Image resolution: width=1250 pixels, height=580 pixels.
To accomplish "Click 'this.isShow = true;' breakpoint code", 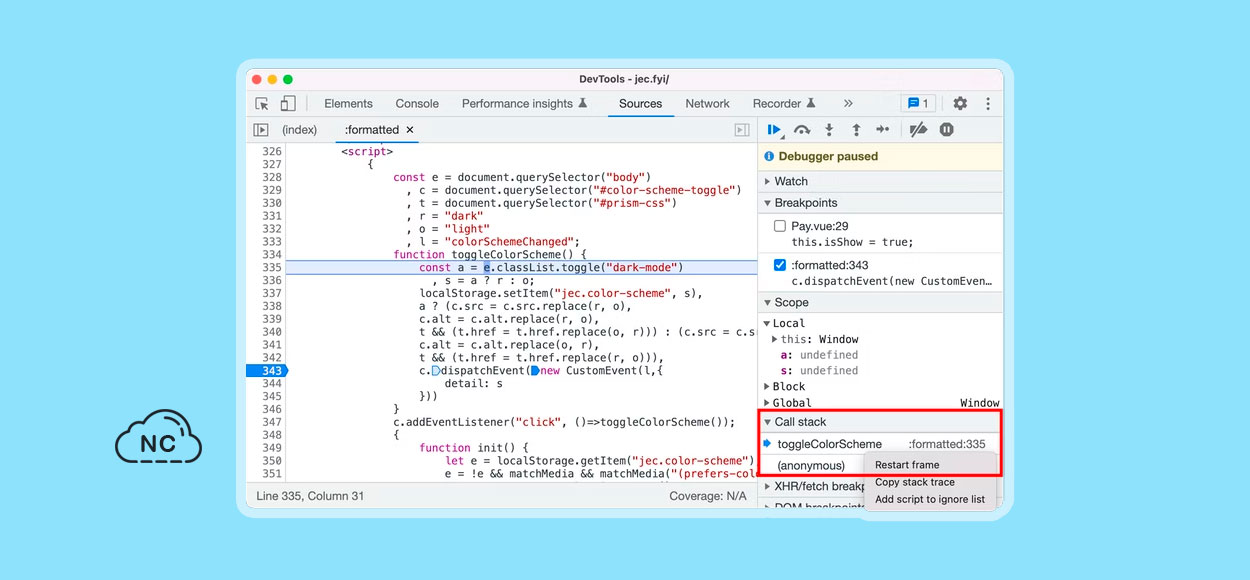I will click(x=852, y=242).
